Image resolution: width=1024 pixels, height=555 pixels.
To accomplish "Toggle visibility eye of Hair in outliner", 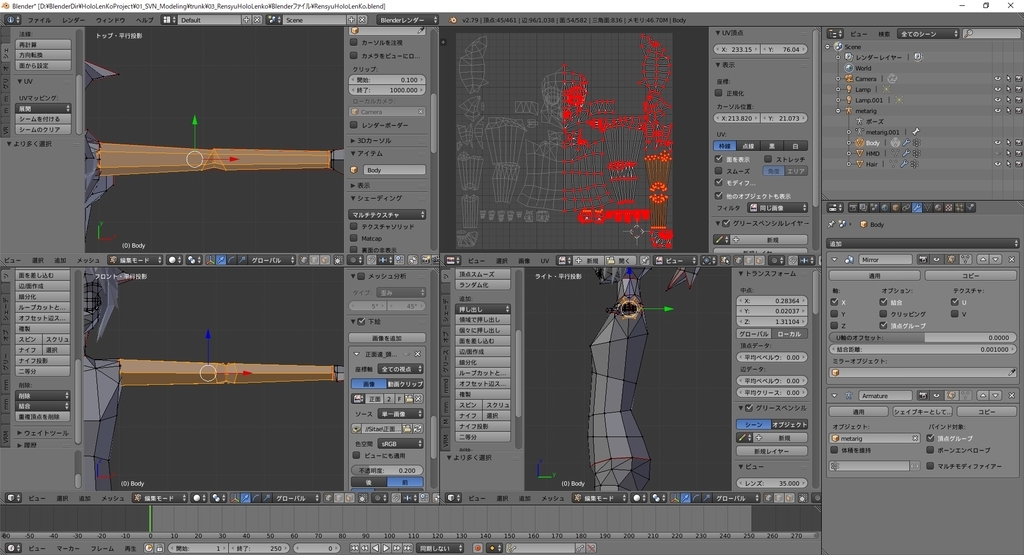I will tap(997, 164).
